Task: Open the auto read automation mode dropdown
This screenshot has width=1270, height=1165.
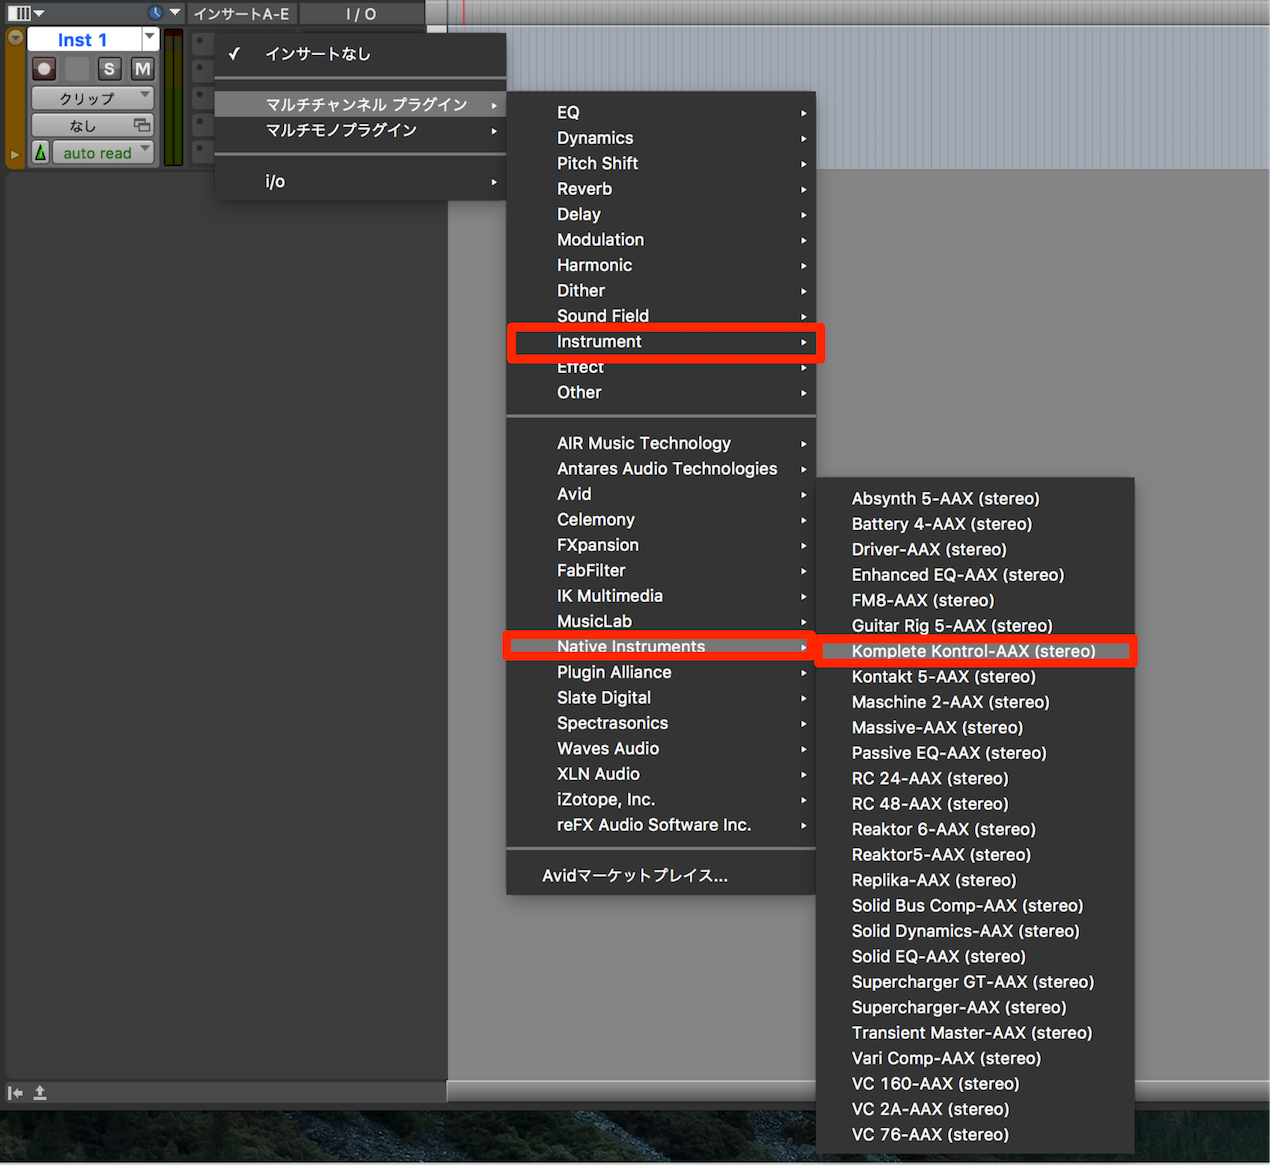Action: point(101,152)
